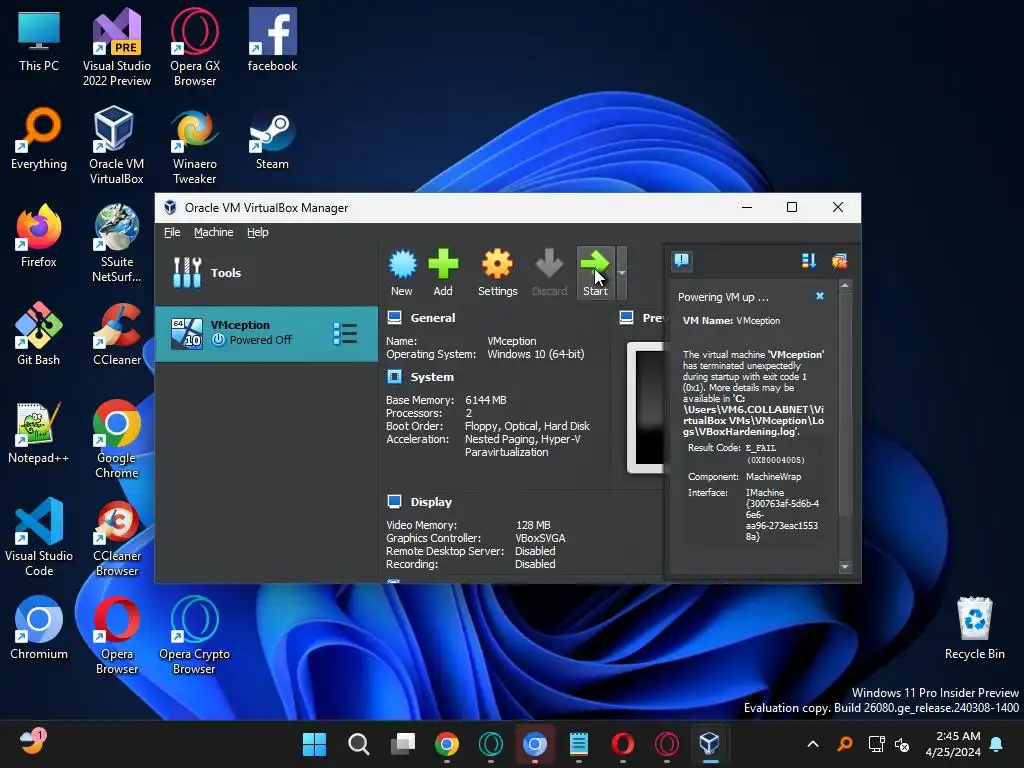Open Firefox desktop shortcut

click(x=39, y=236)
